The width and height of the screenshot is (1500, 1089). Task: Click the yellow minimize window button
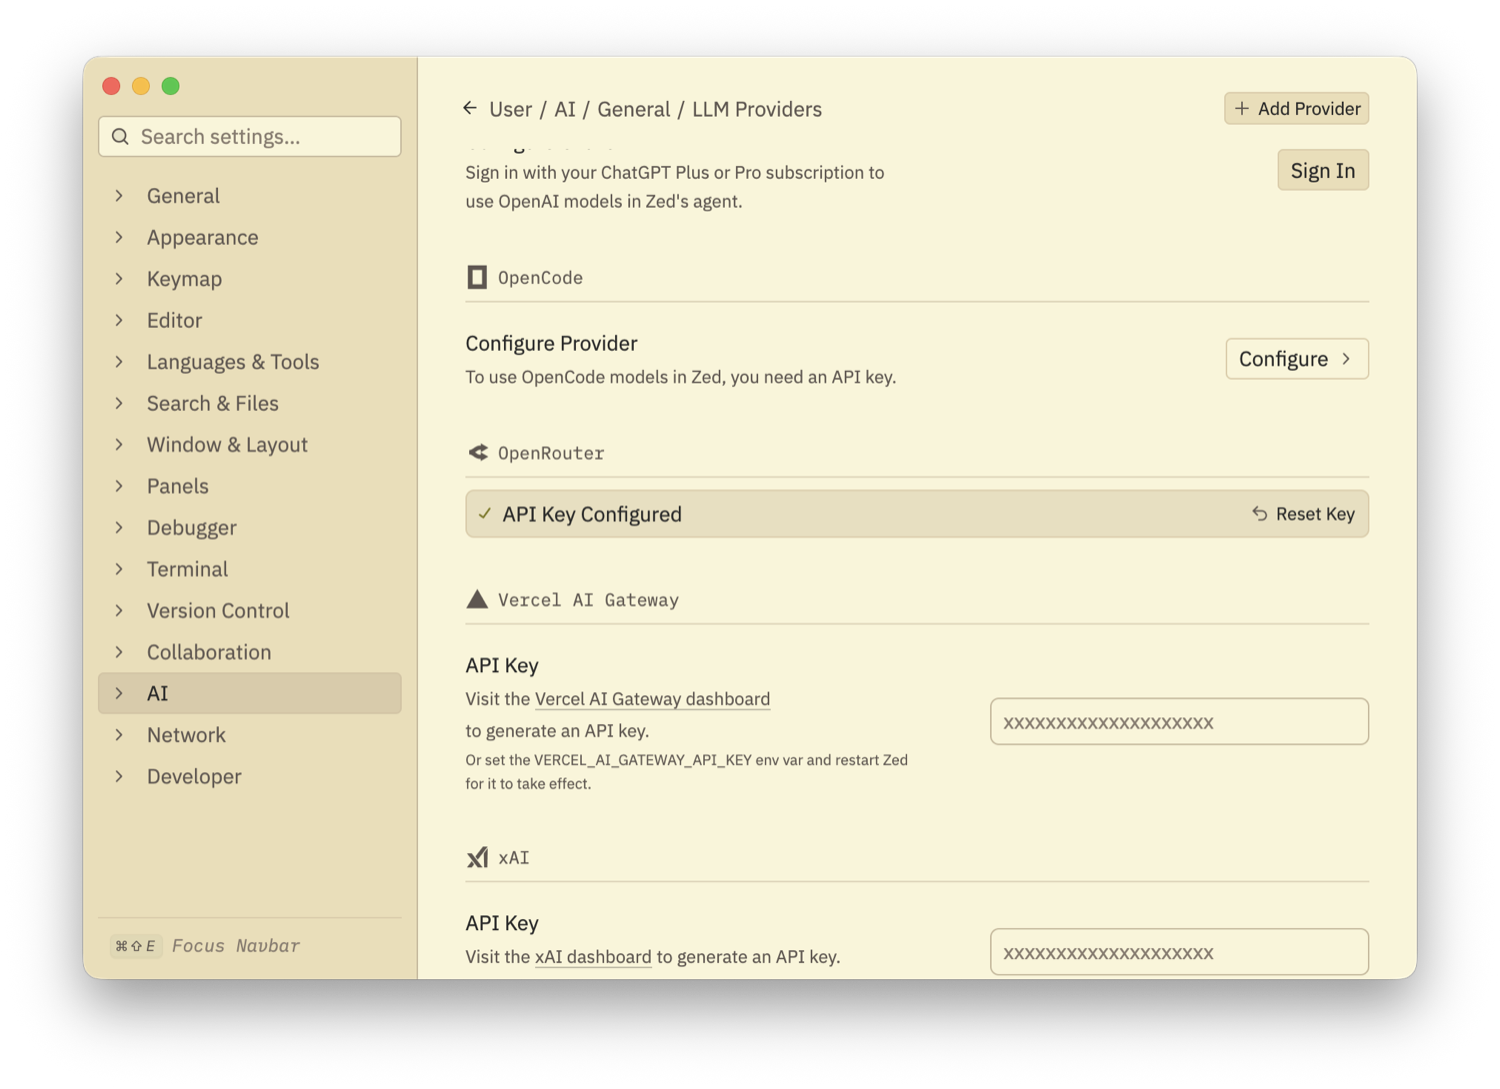point(141,86)
